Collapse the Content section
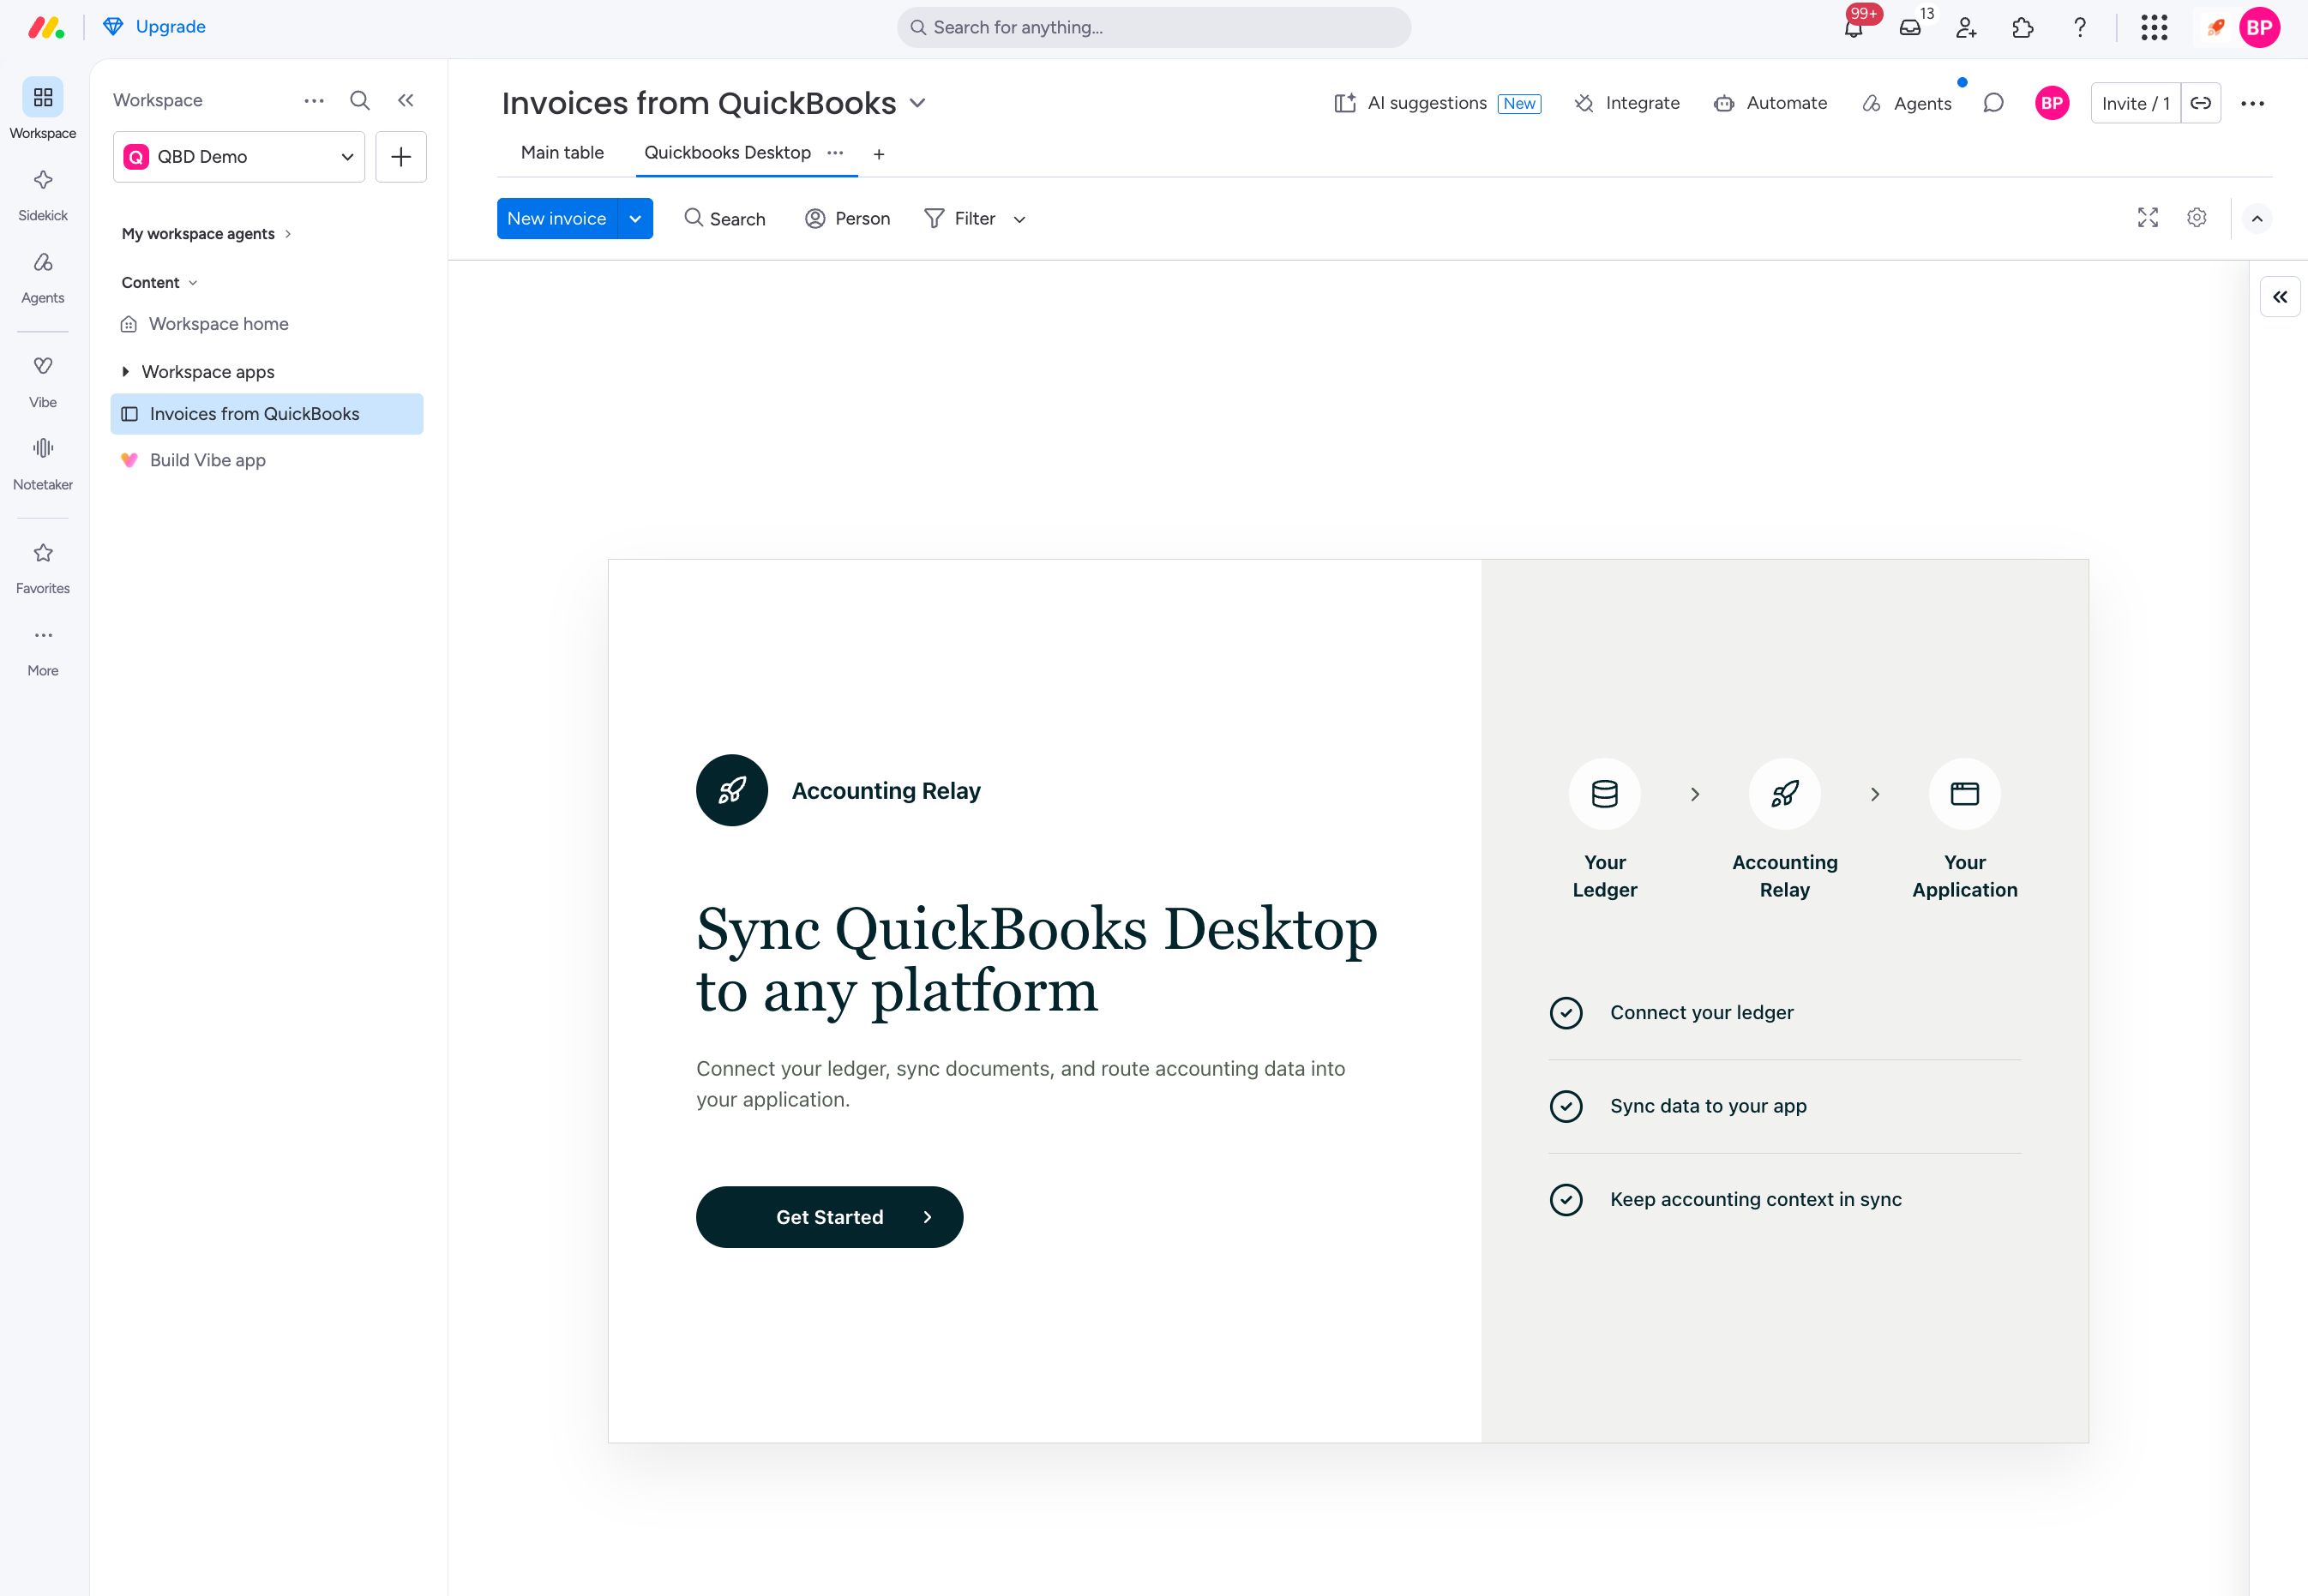Viewport: 2308px width, 1596px height. click(x=160, y=282)
